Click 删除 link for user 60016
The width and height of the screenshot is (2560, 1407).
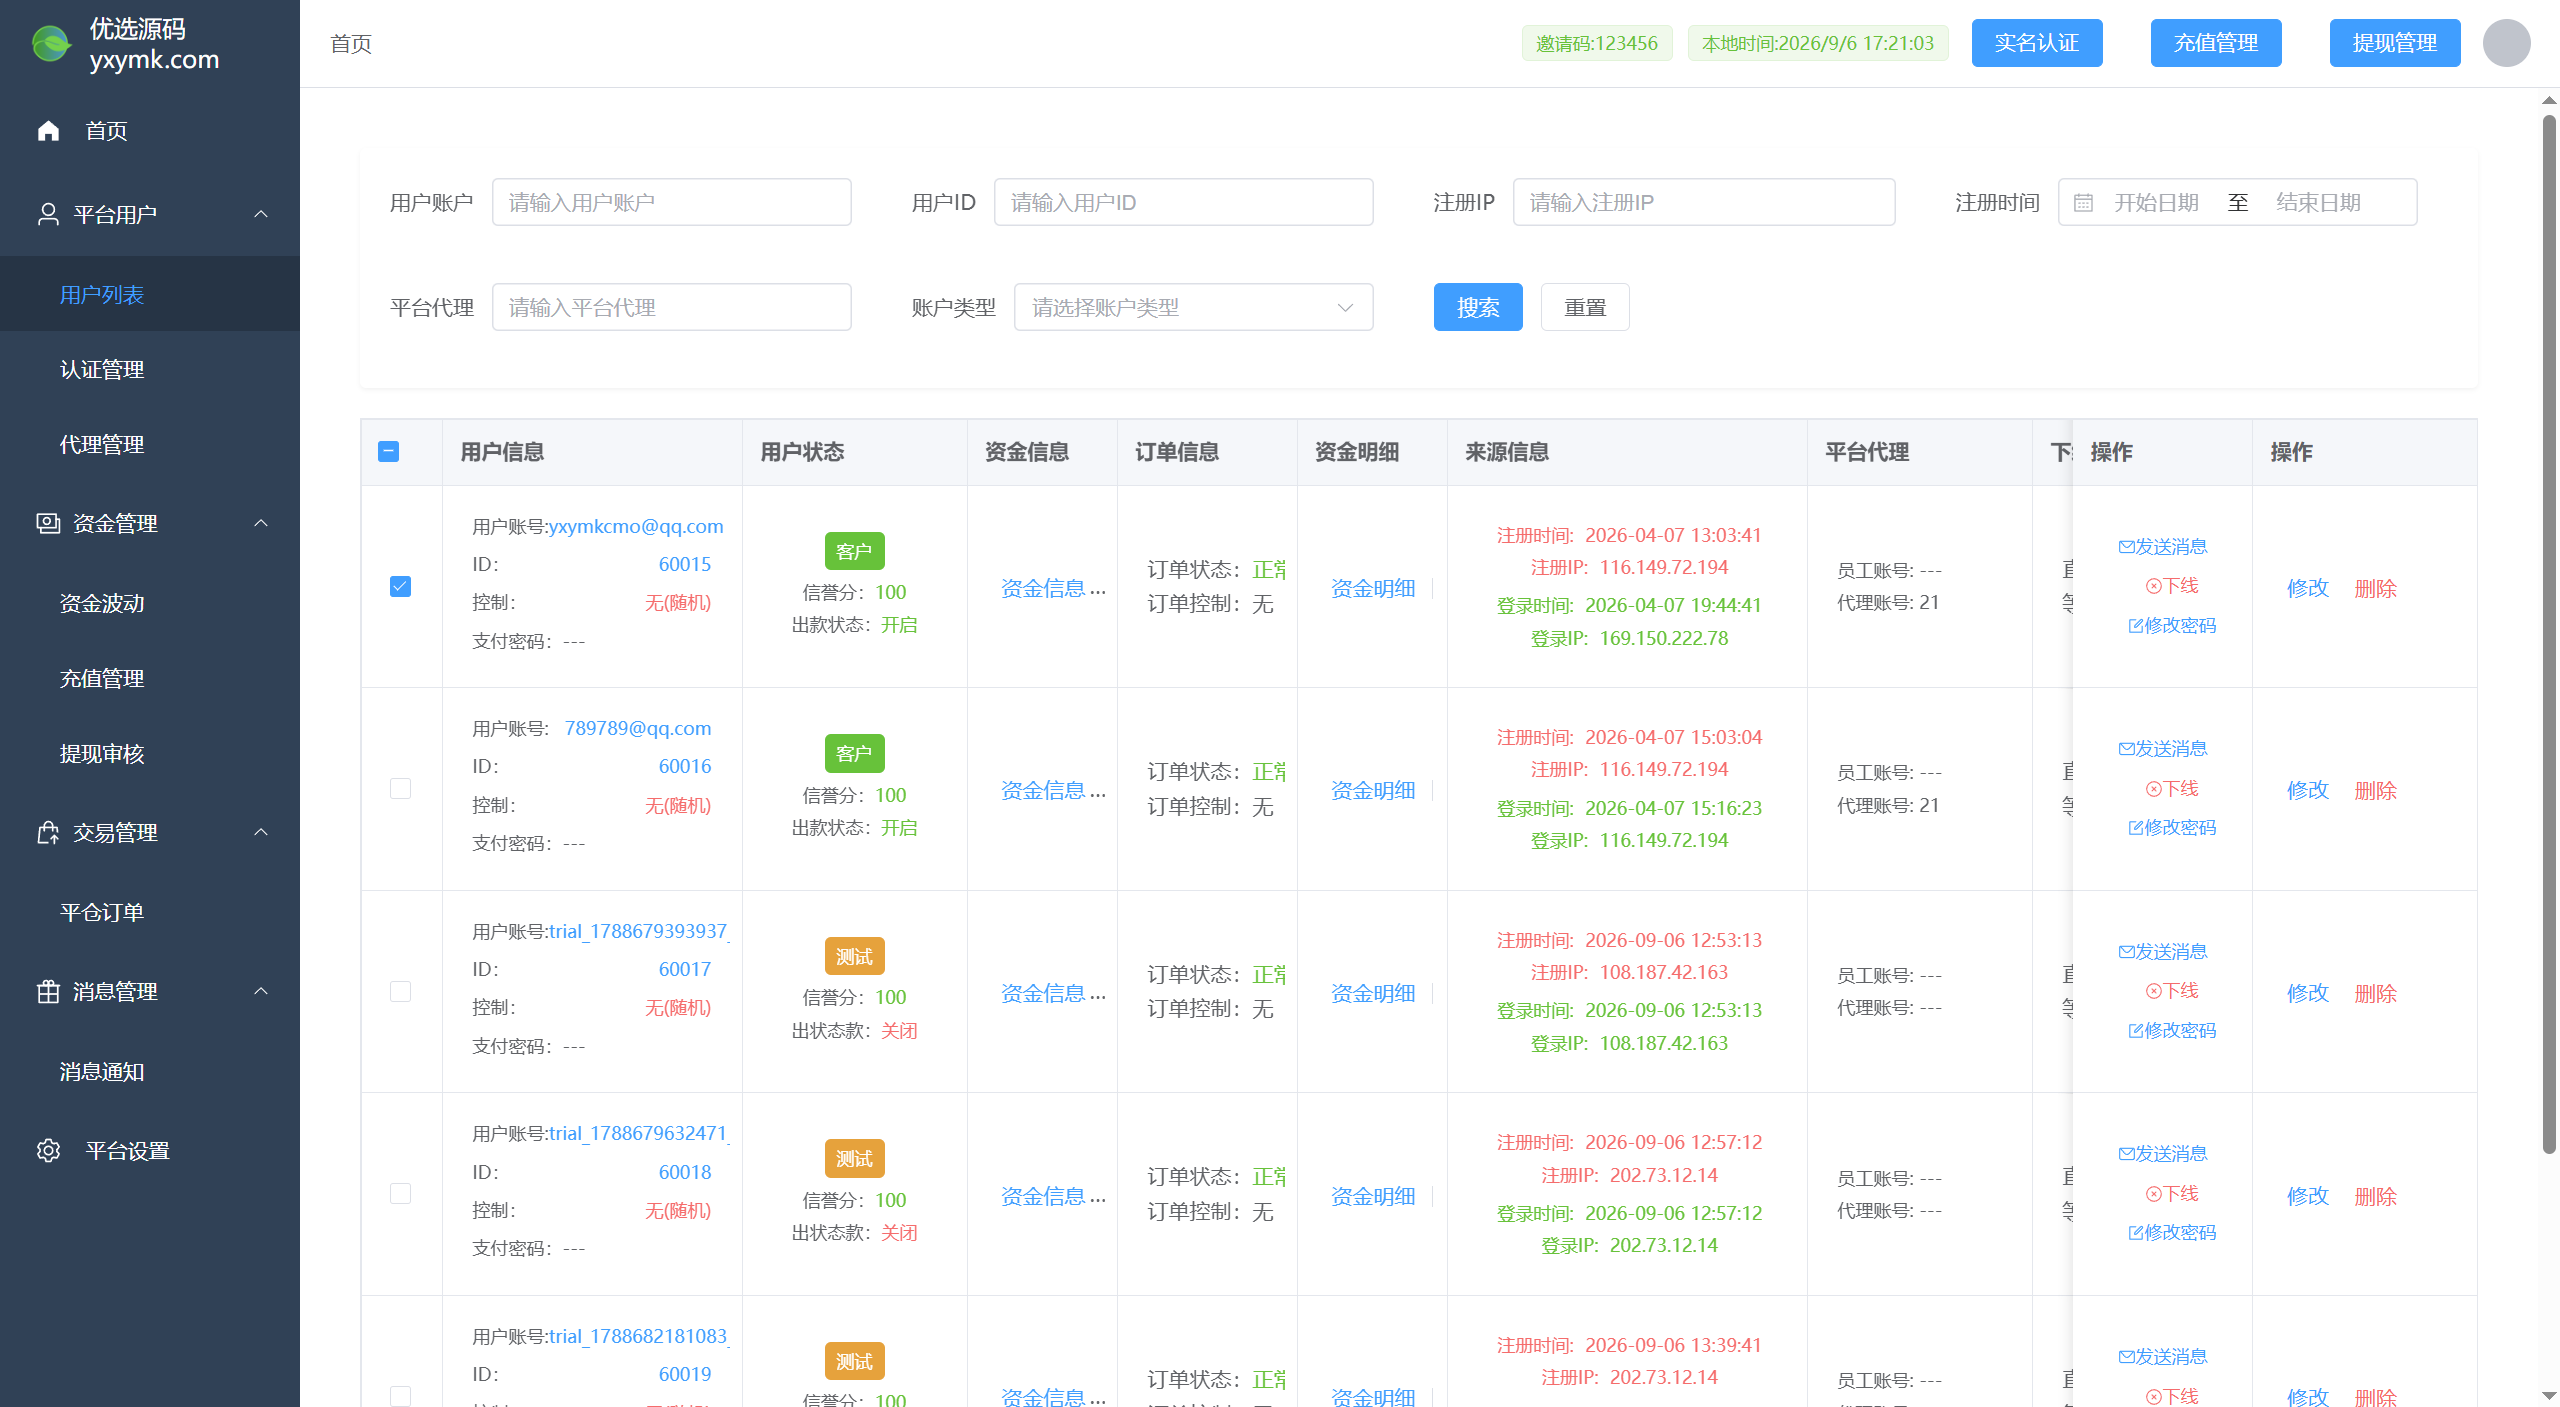point(2376,790)
